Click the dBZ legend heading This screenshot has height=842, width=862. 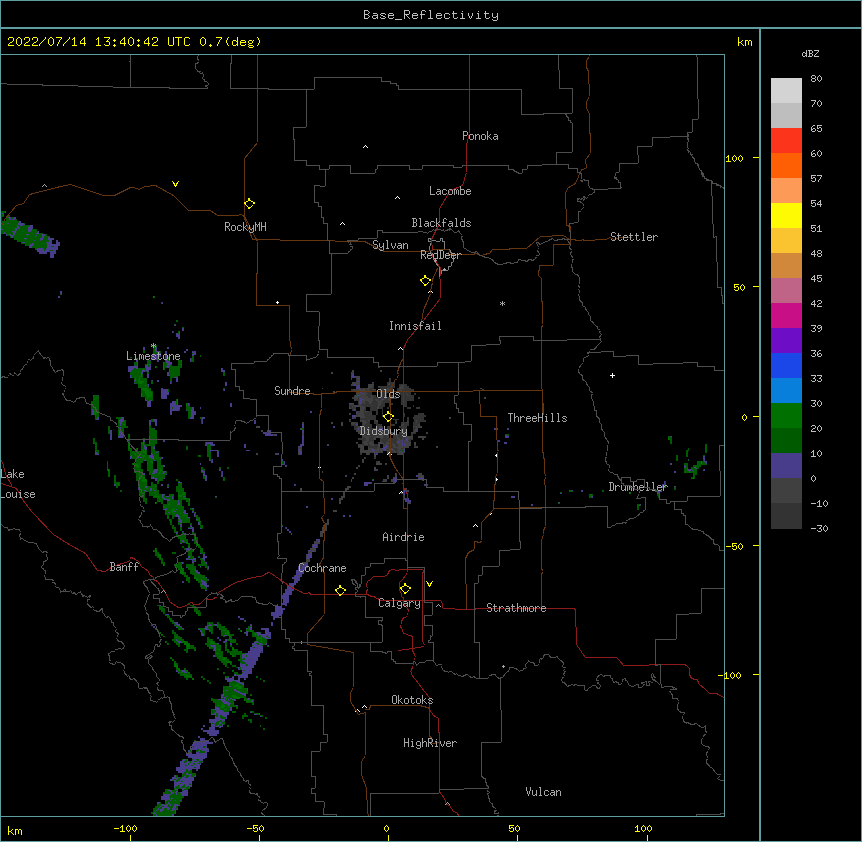coord(810,53)
